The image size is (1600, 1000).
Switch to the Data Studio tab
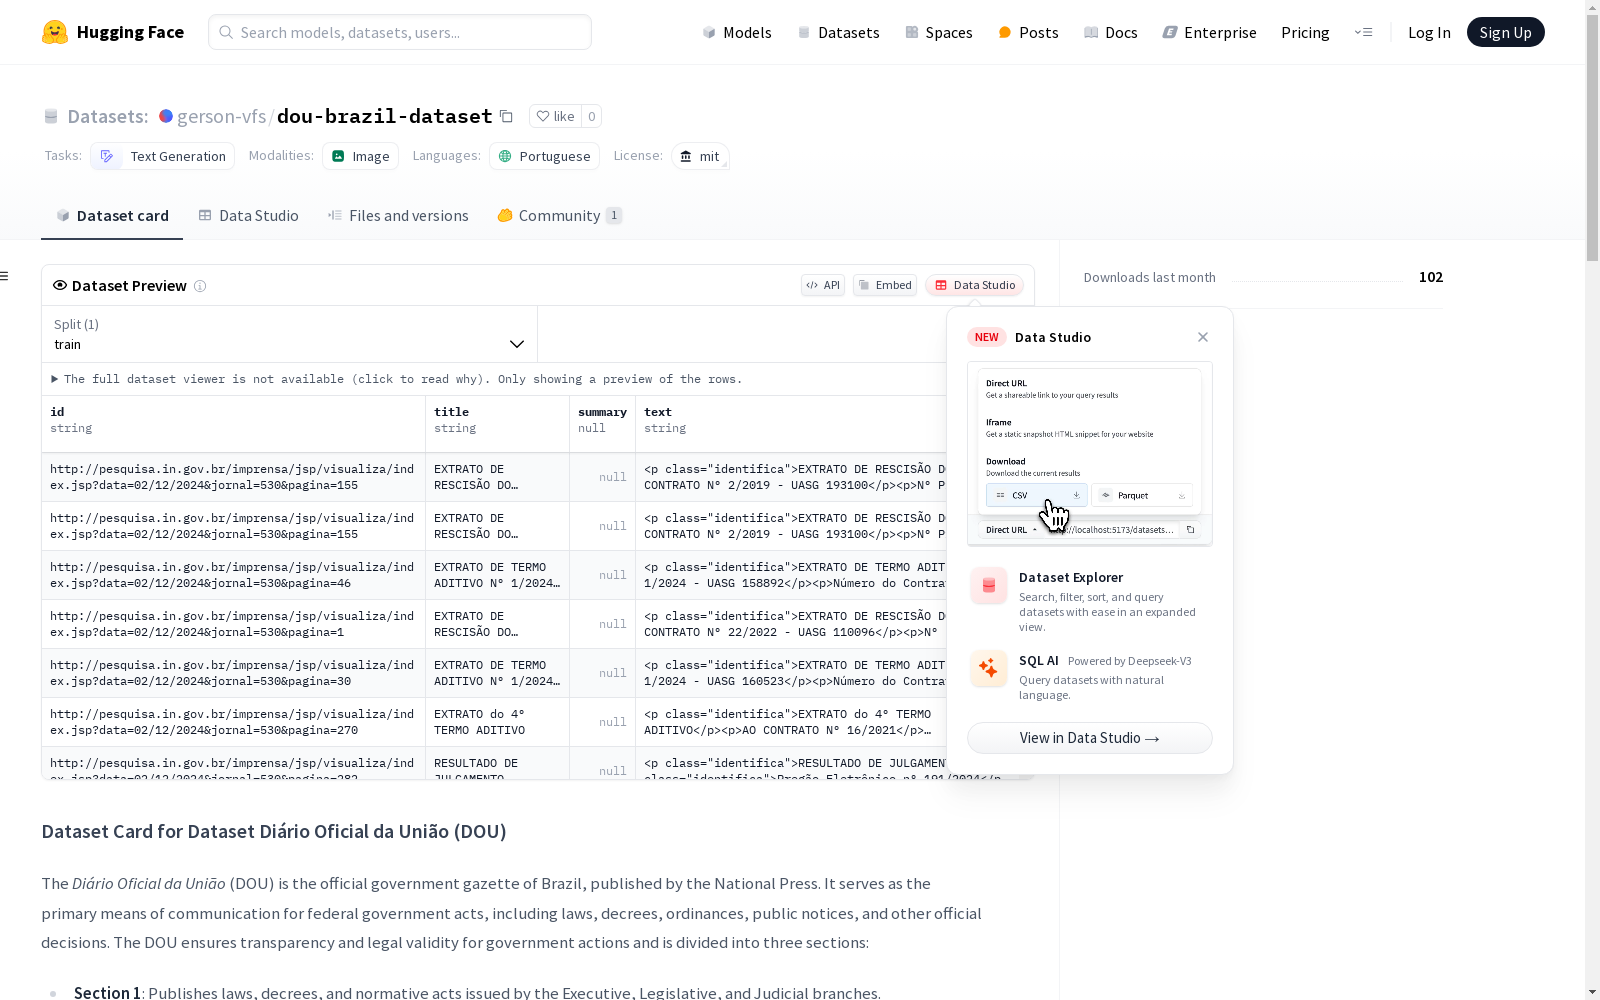coord(248,216)
